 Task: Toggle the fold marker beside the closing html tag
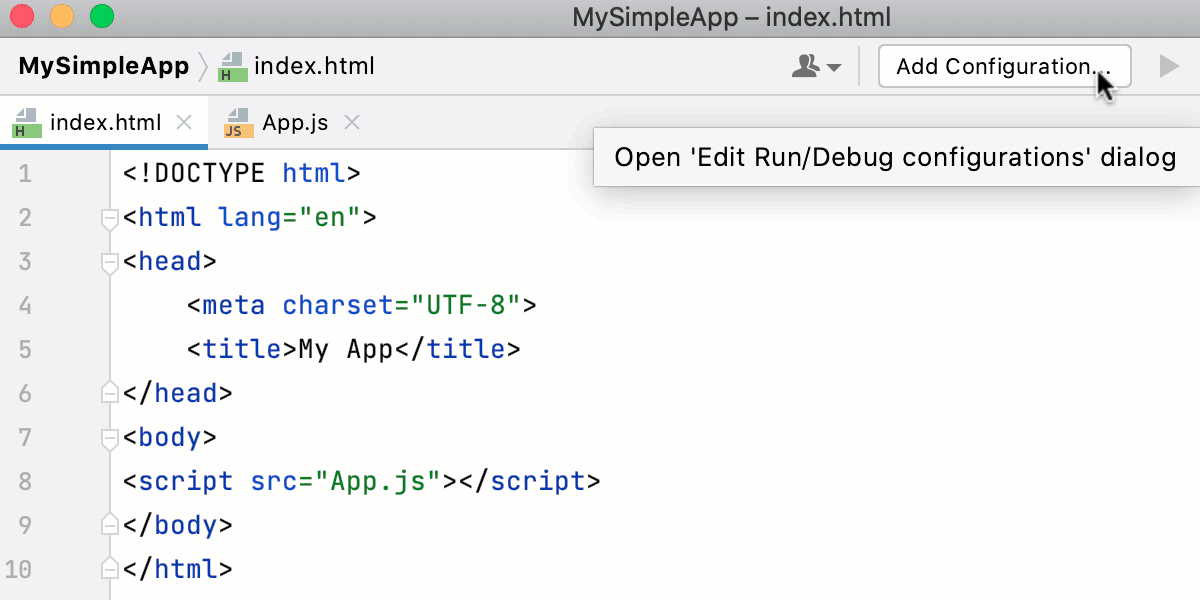[109, 568]
